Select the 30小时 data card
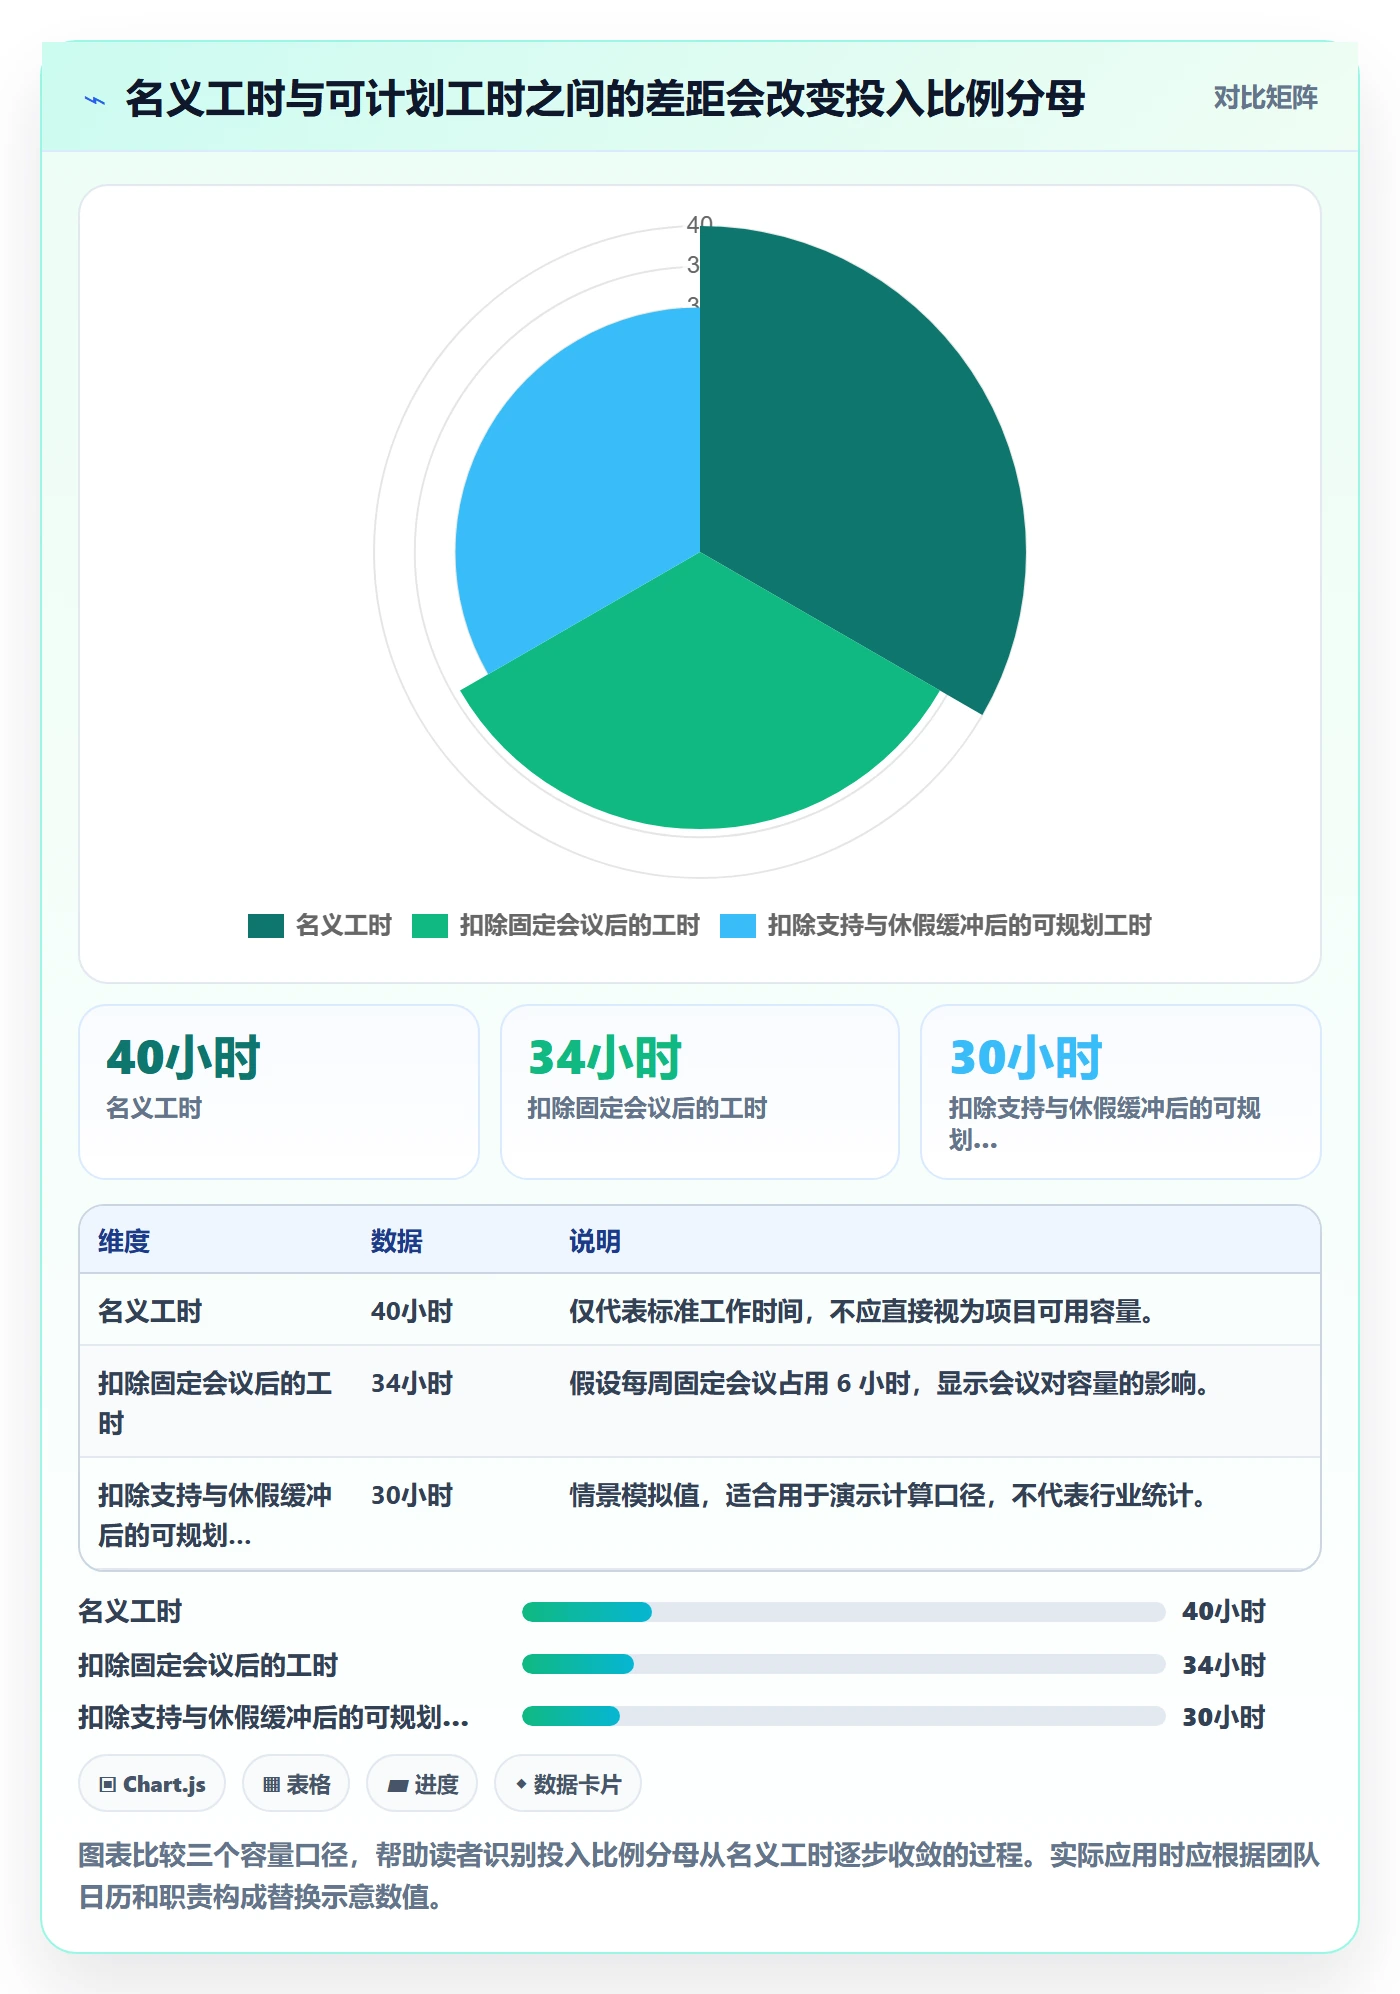The height and width of the screenshot is (1994, 1400). (1121, 1092)
